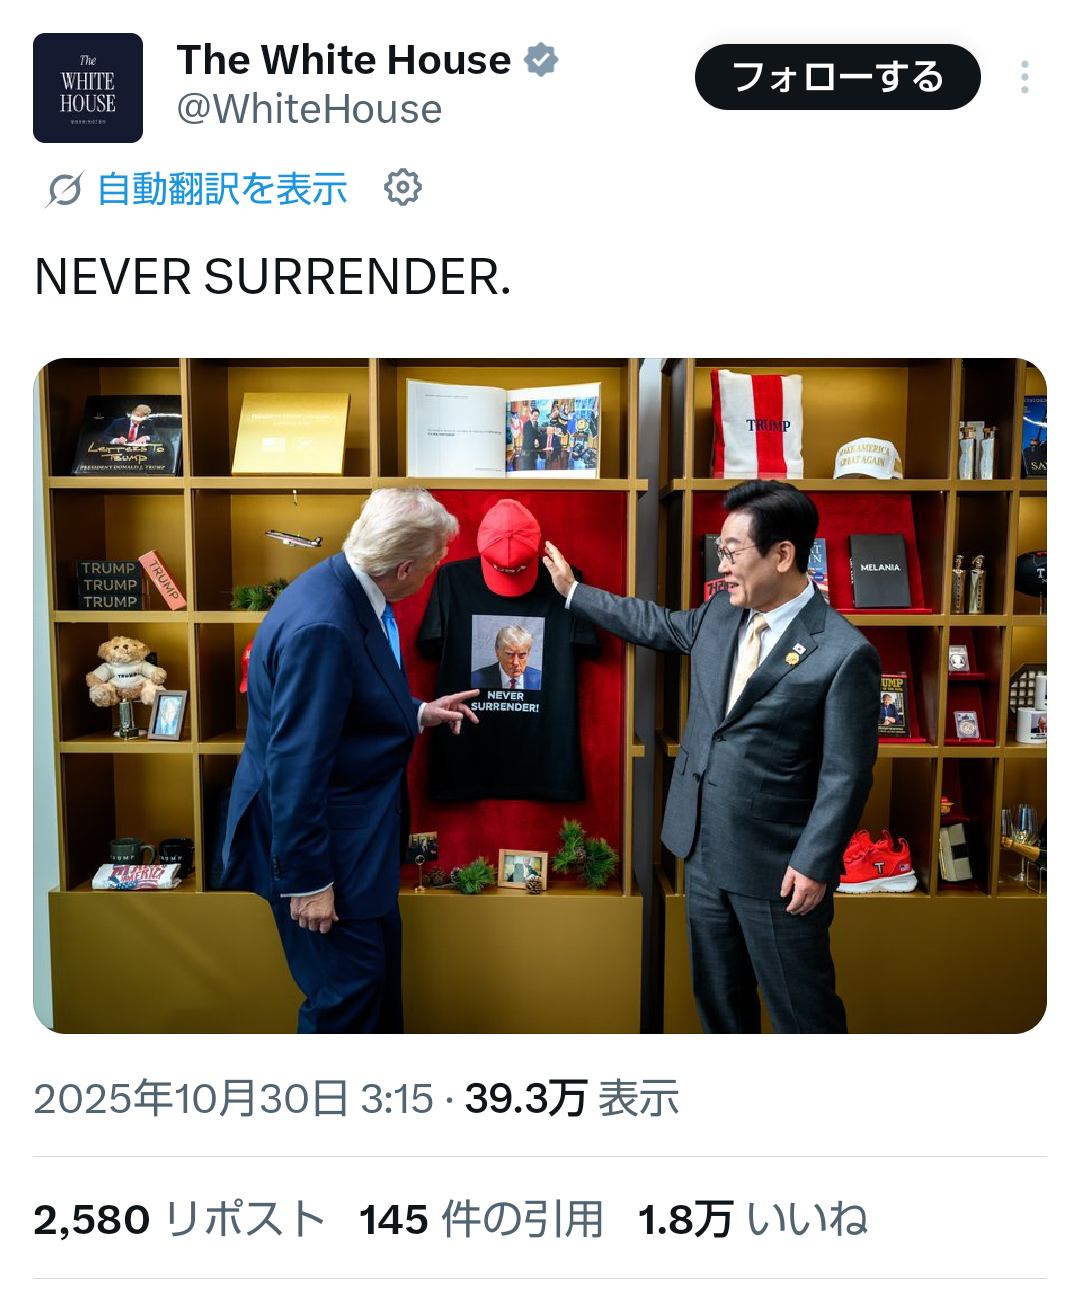The width and height of the screenshot is (1080, 1298).
Task: Click the auto-translate crossed-circle icon
Action: point(64,189)
